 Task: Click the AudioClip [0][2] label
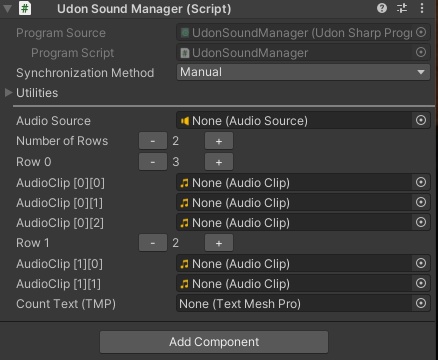click(60, 223)
